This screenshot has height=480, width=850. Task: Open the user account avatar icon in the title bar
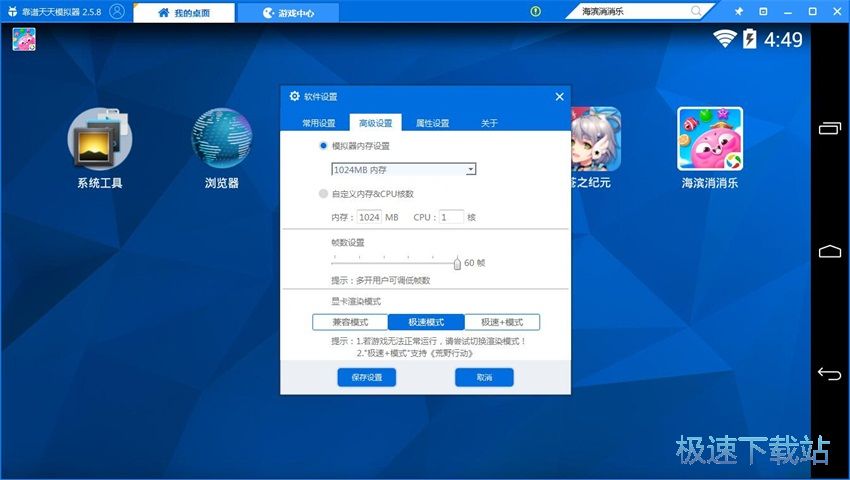pos(117,11)
